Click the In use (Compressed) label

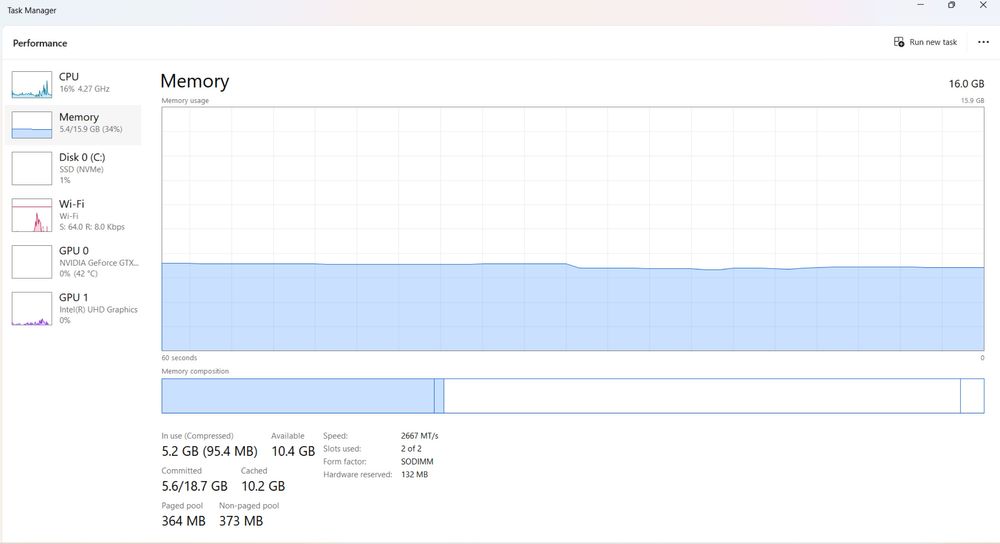point(197,436)
